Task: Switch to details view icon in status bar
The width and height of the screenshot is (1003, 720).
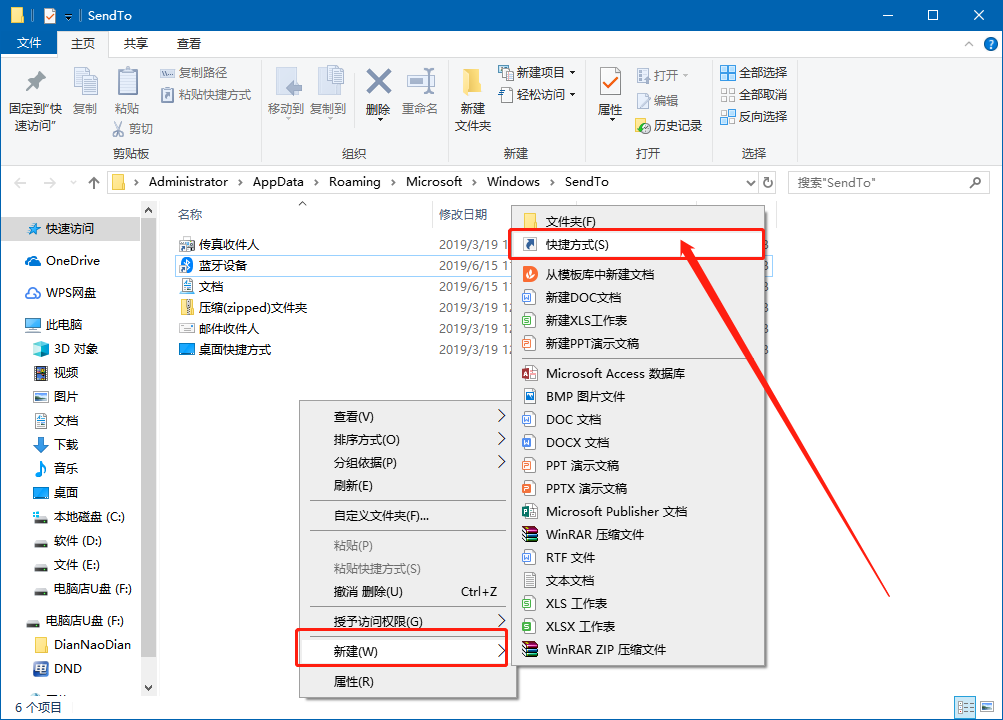Action: pos(965,707)
